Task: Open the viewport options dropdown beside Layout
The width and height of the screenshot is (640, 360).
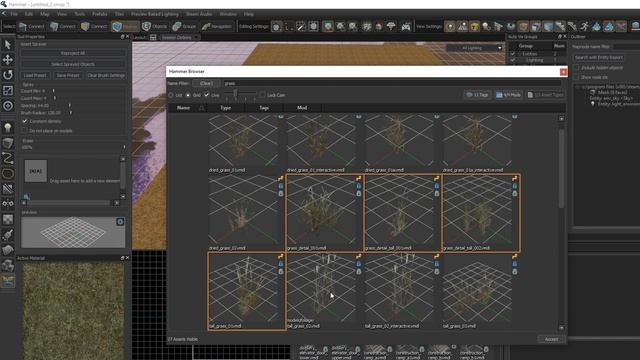Action: [x=180, y=37]
